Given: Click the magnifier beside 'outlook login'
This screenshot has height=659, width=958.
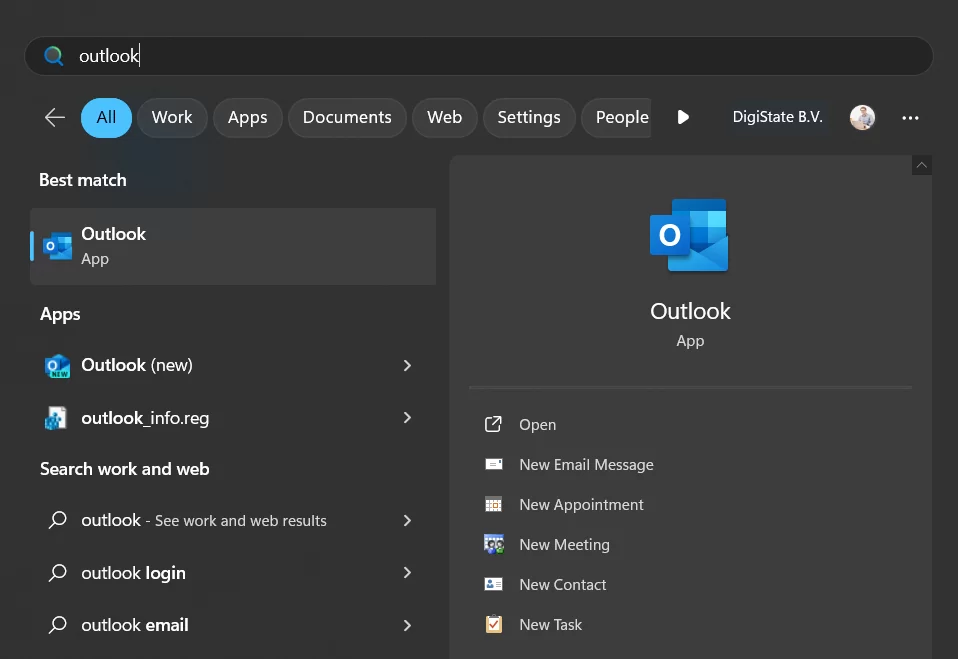Looking at the screenshot, I should [58, 573].
